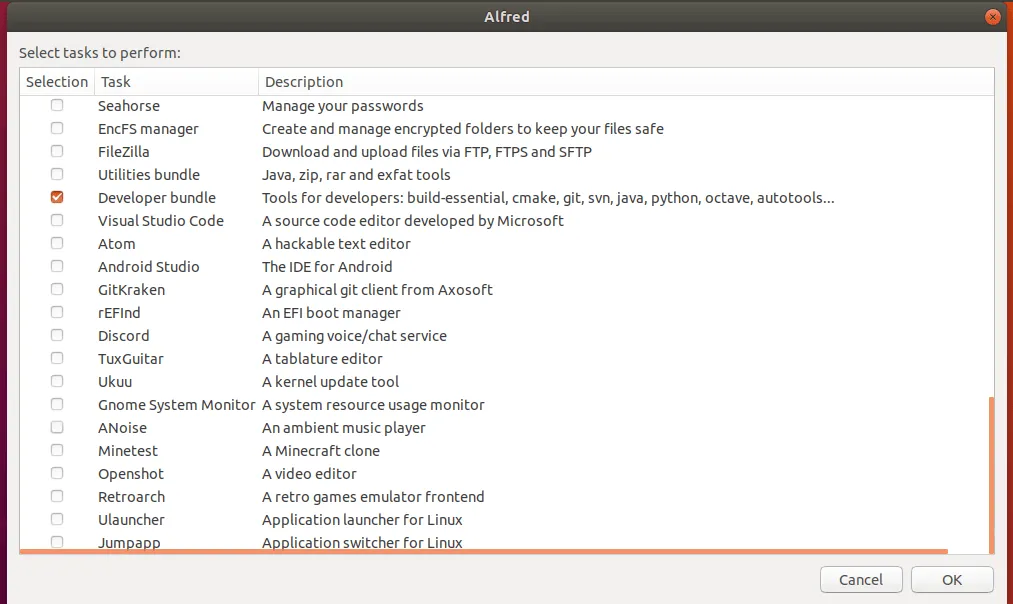Check the GitKraken checkbox
Viewport: 1013px width, 604px height.
(x=57, y=289)
